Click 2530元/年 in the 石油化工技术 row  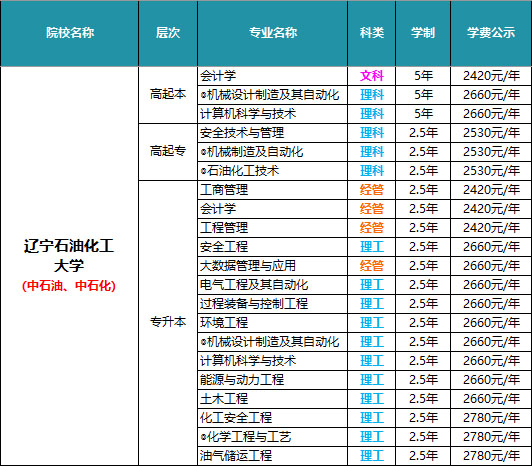(491, 171)
